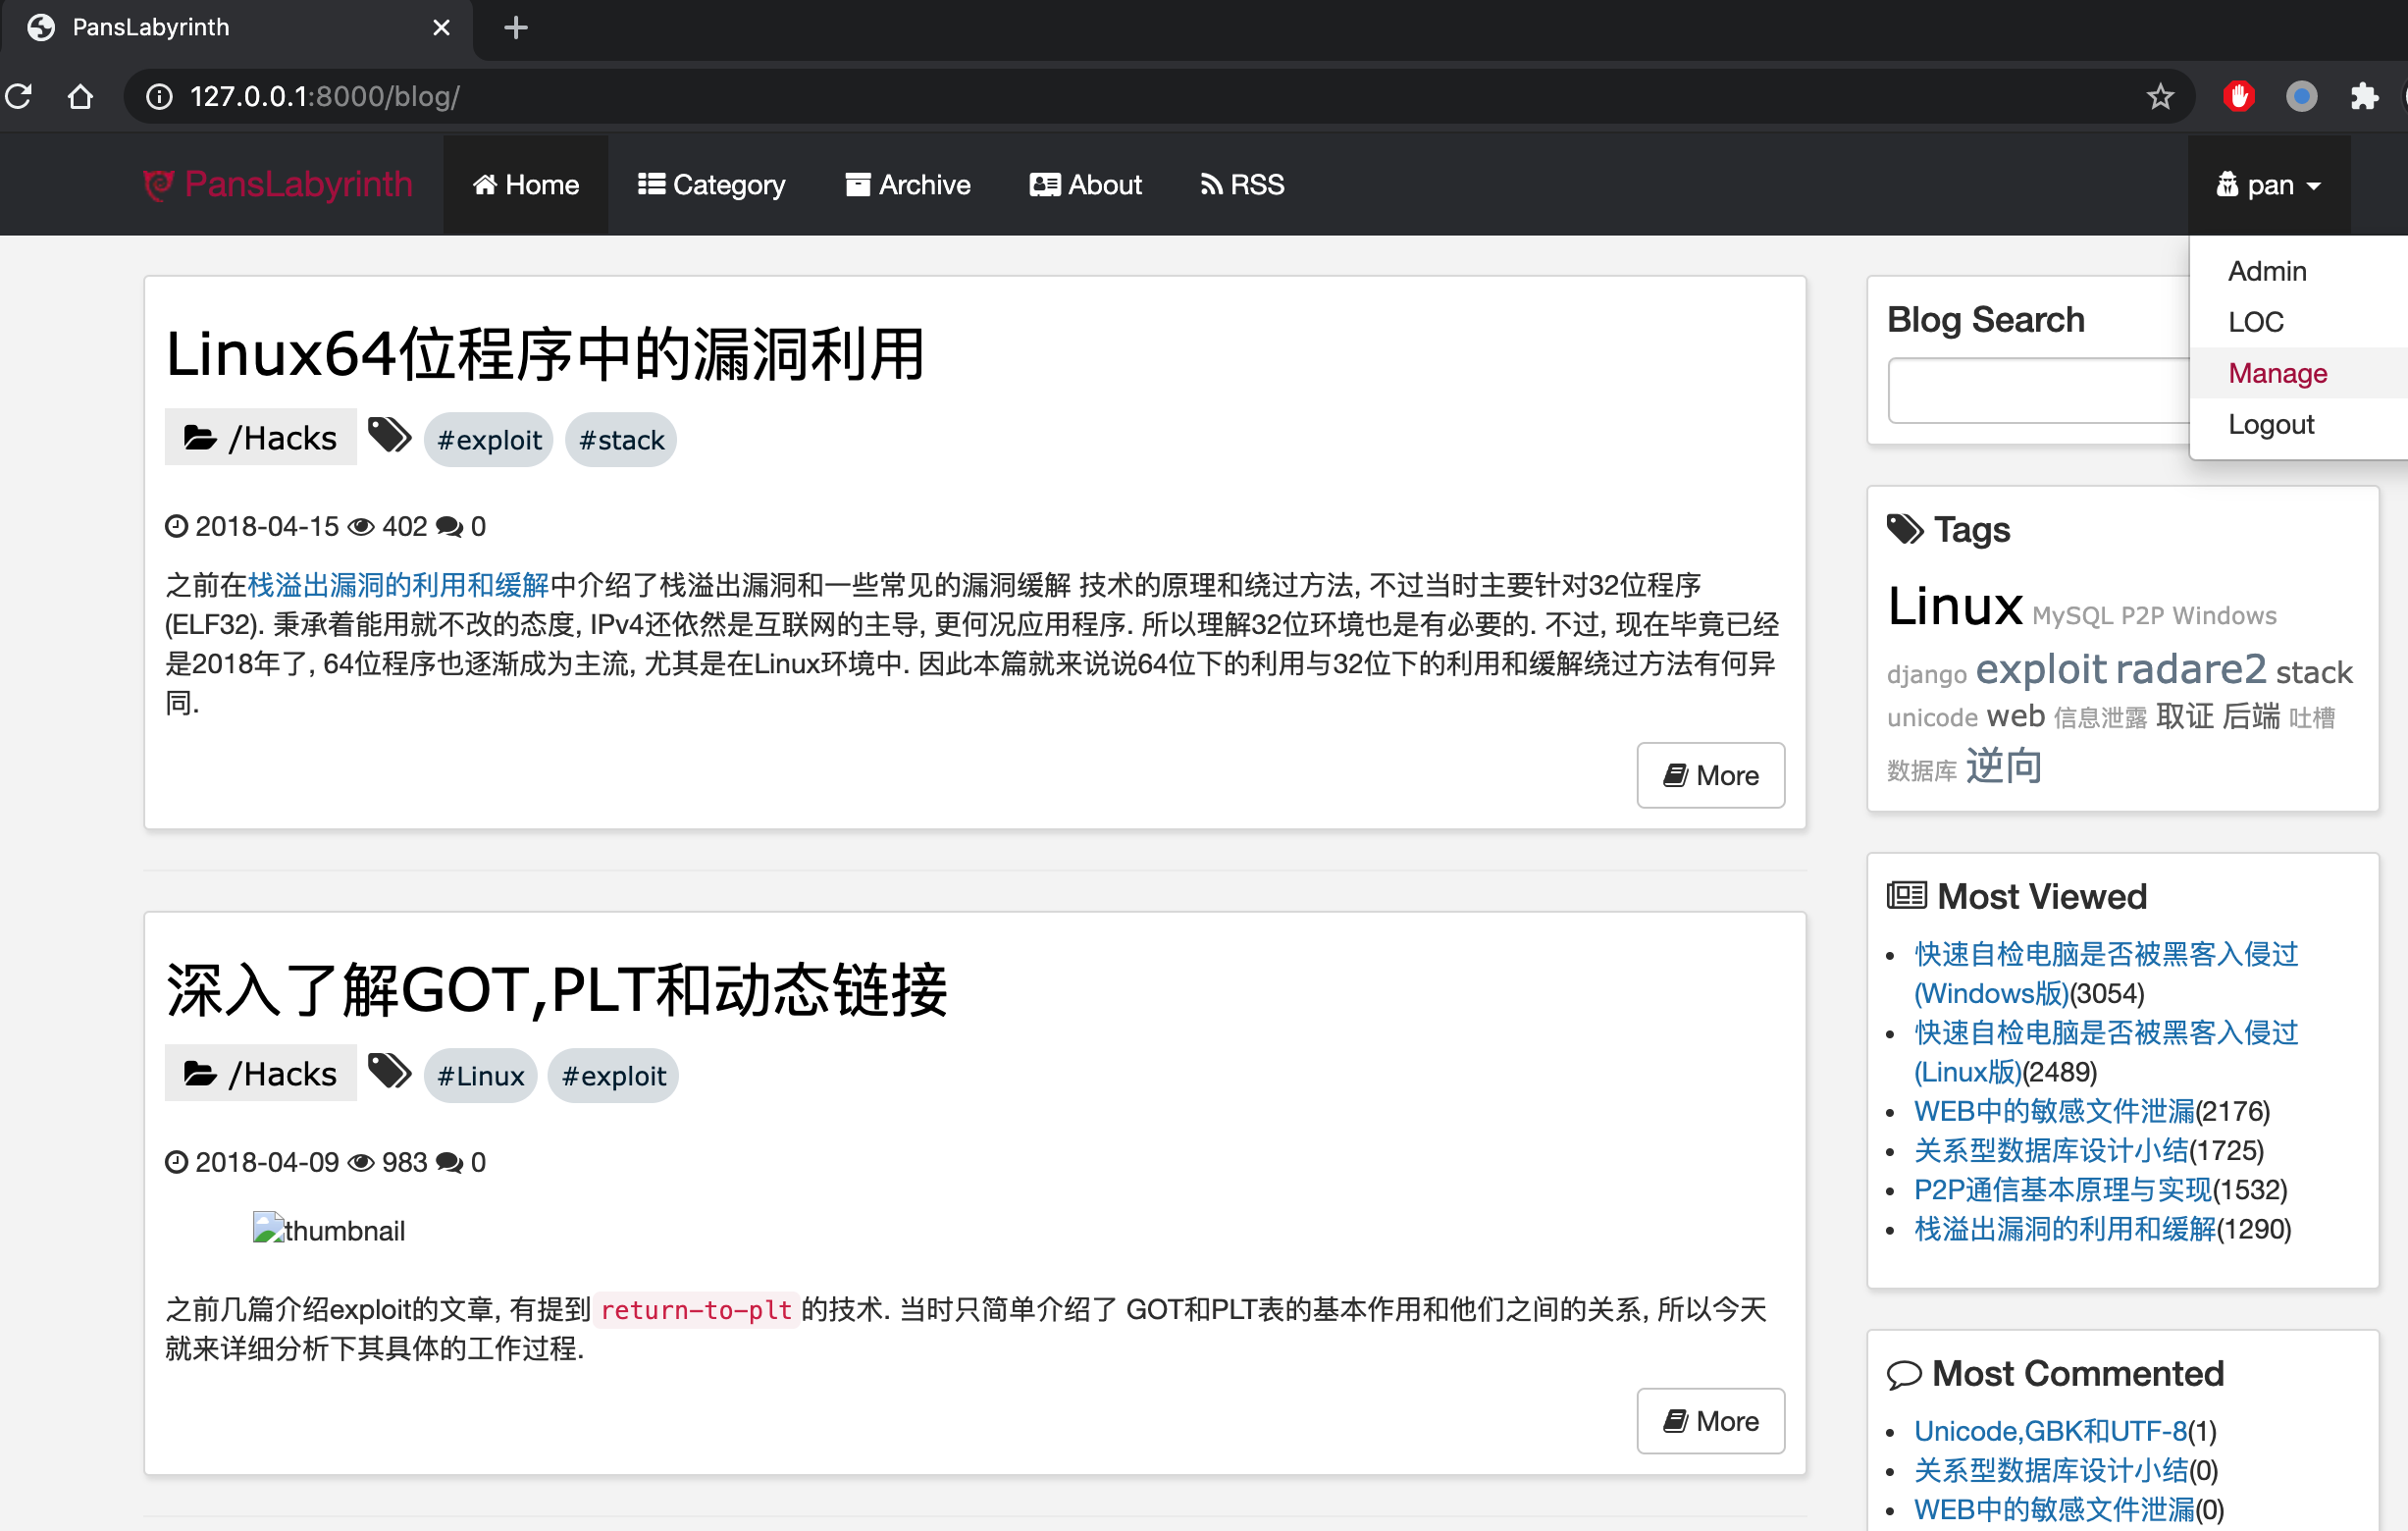Click the PansLabyrinth site logo

(x=278, y=184)
